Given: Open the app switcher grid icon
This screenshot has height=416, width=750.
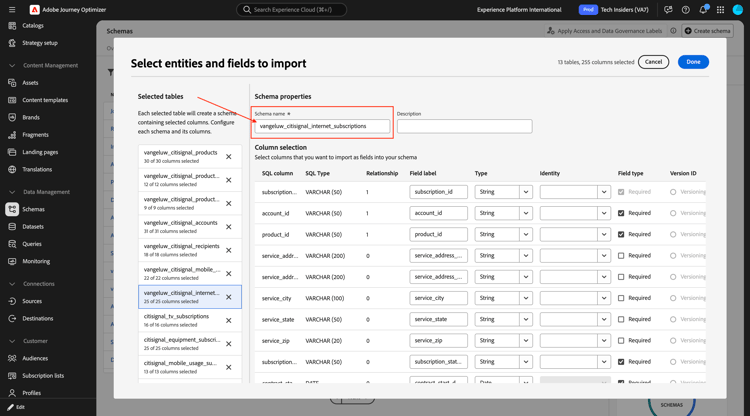Looking at the screenshot, I should pyautogui.click(x=720, y=10).
